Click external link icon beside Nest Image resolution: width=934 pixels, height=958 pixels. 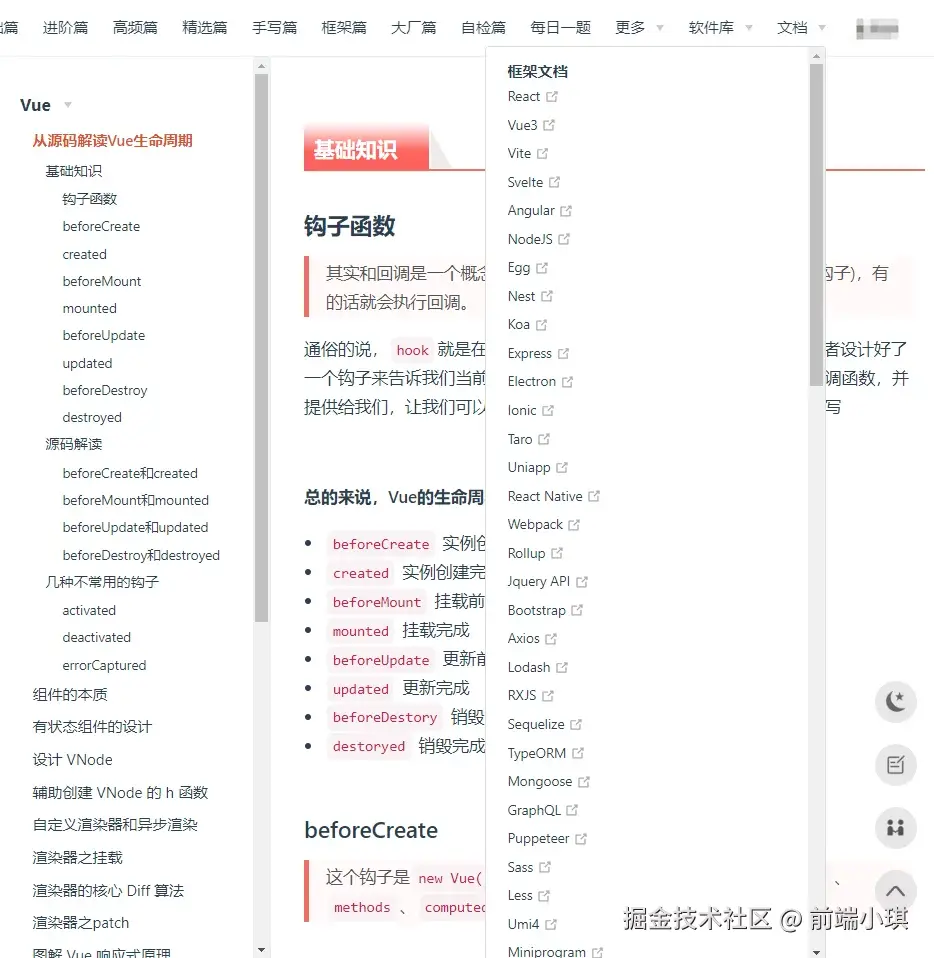[x=547, y=296]
